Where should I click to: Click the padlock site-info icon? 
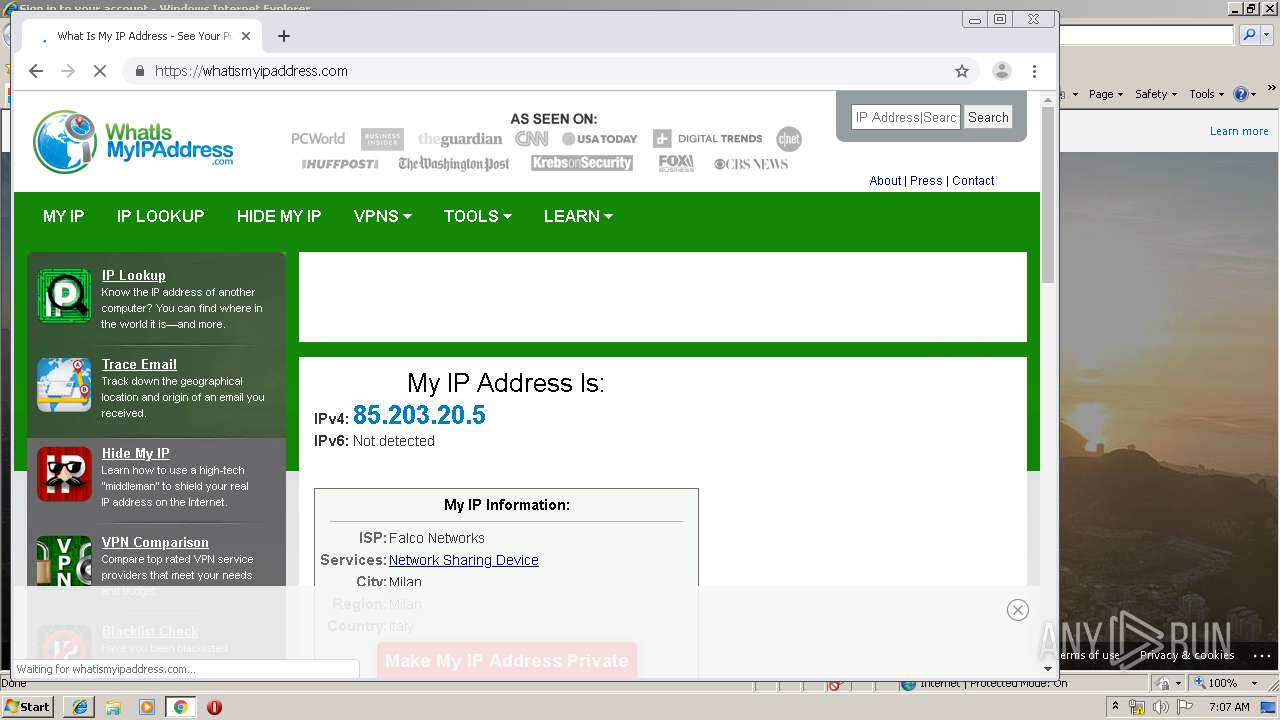[x=139, y=71]
